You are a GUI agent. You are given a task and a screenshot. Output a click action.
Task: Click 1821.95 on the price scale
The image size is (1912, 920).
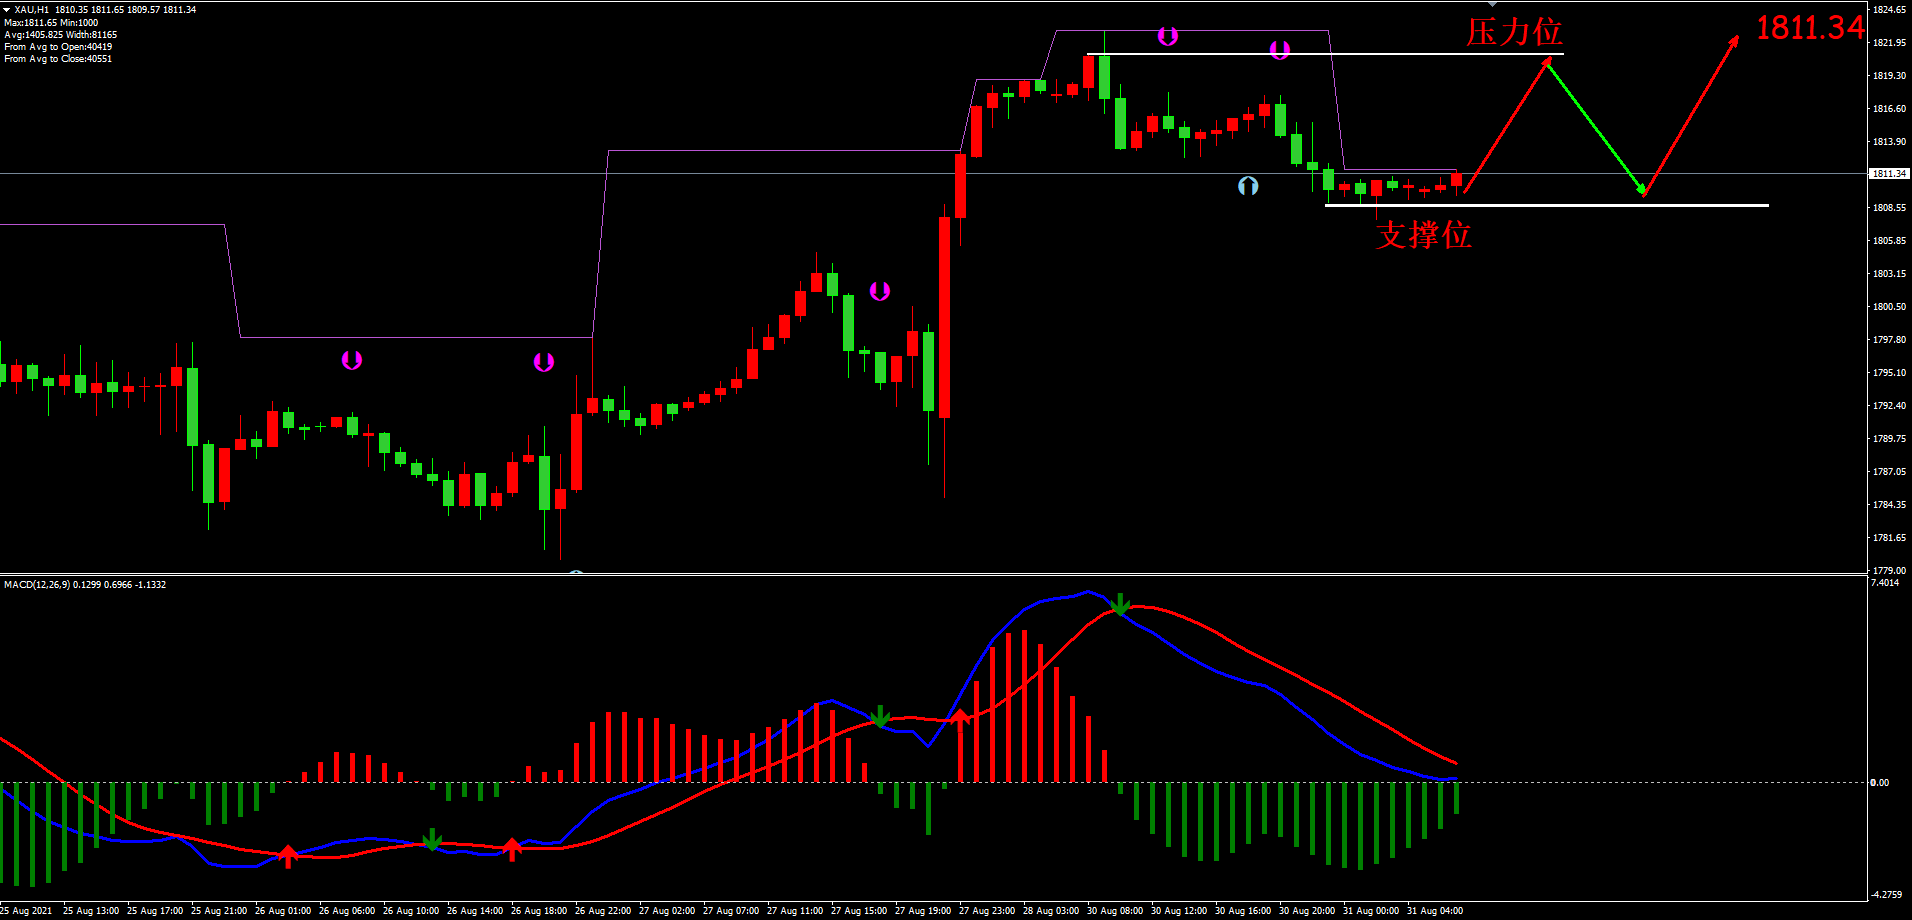pos(1889,42)
